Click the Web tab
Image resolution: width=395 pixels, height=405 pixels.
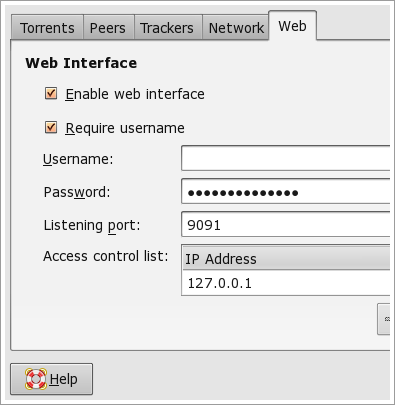click(x=292, y=26)
